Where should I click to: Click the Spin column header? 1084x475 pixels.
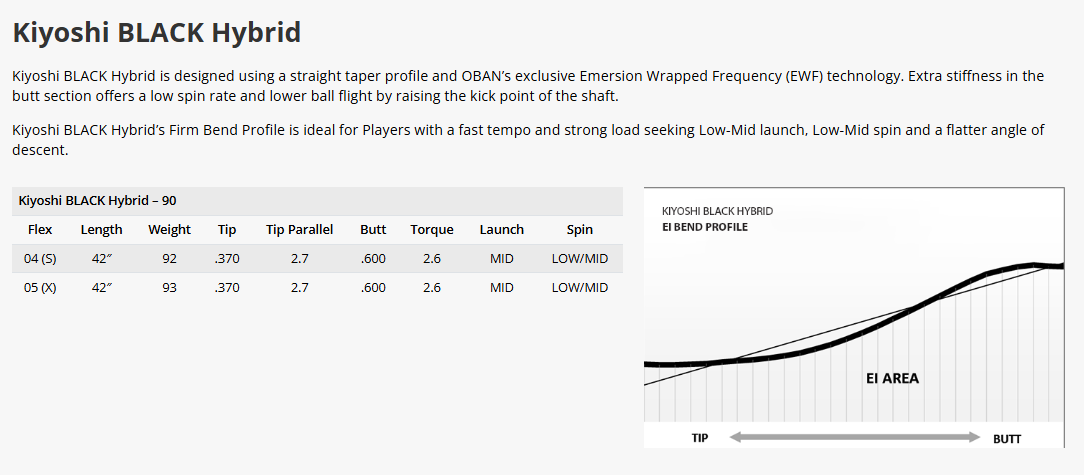pos(580,229)
